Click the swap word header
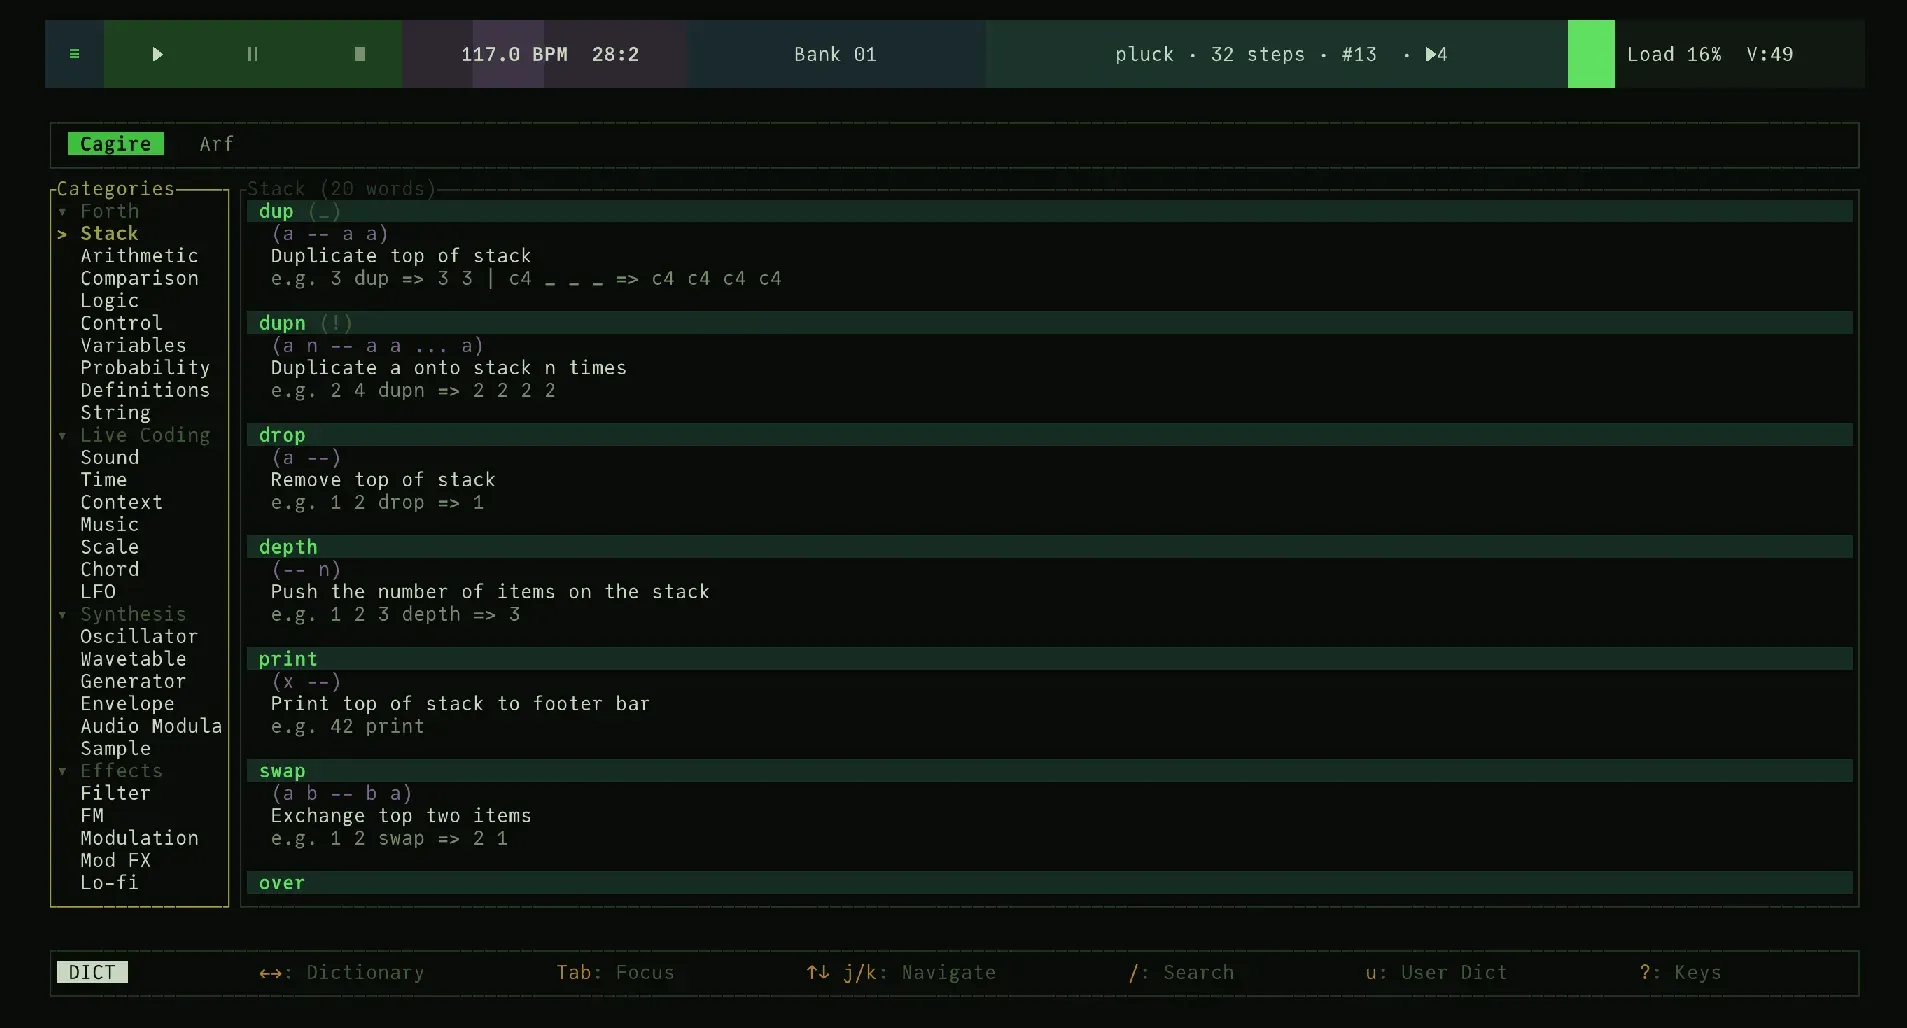The width and height of the screenshot is (1907, 1028). click(1050, 771)
